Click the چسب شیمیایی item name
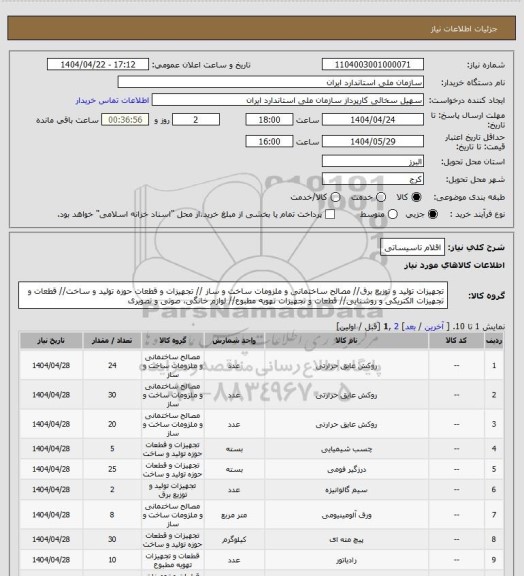This screenshot has height=576, width=524. tap(346, 449)
